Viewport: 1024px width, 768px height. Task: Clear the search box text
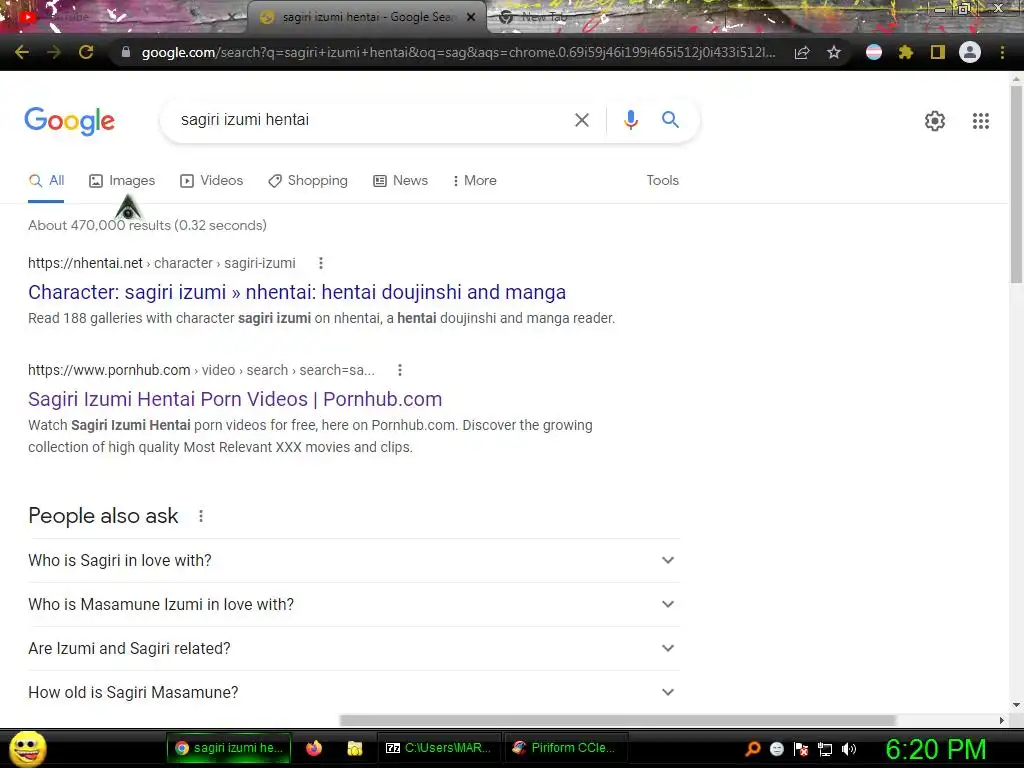[582, 120]
